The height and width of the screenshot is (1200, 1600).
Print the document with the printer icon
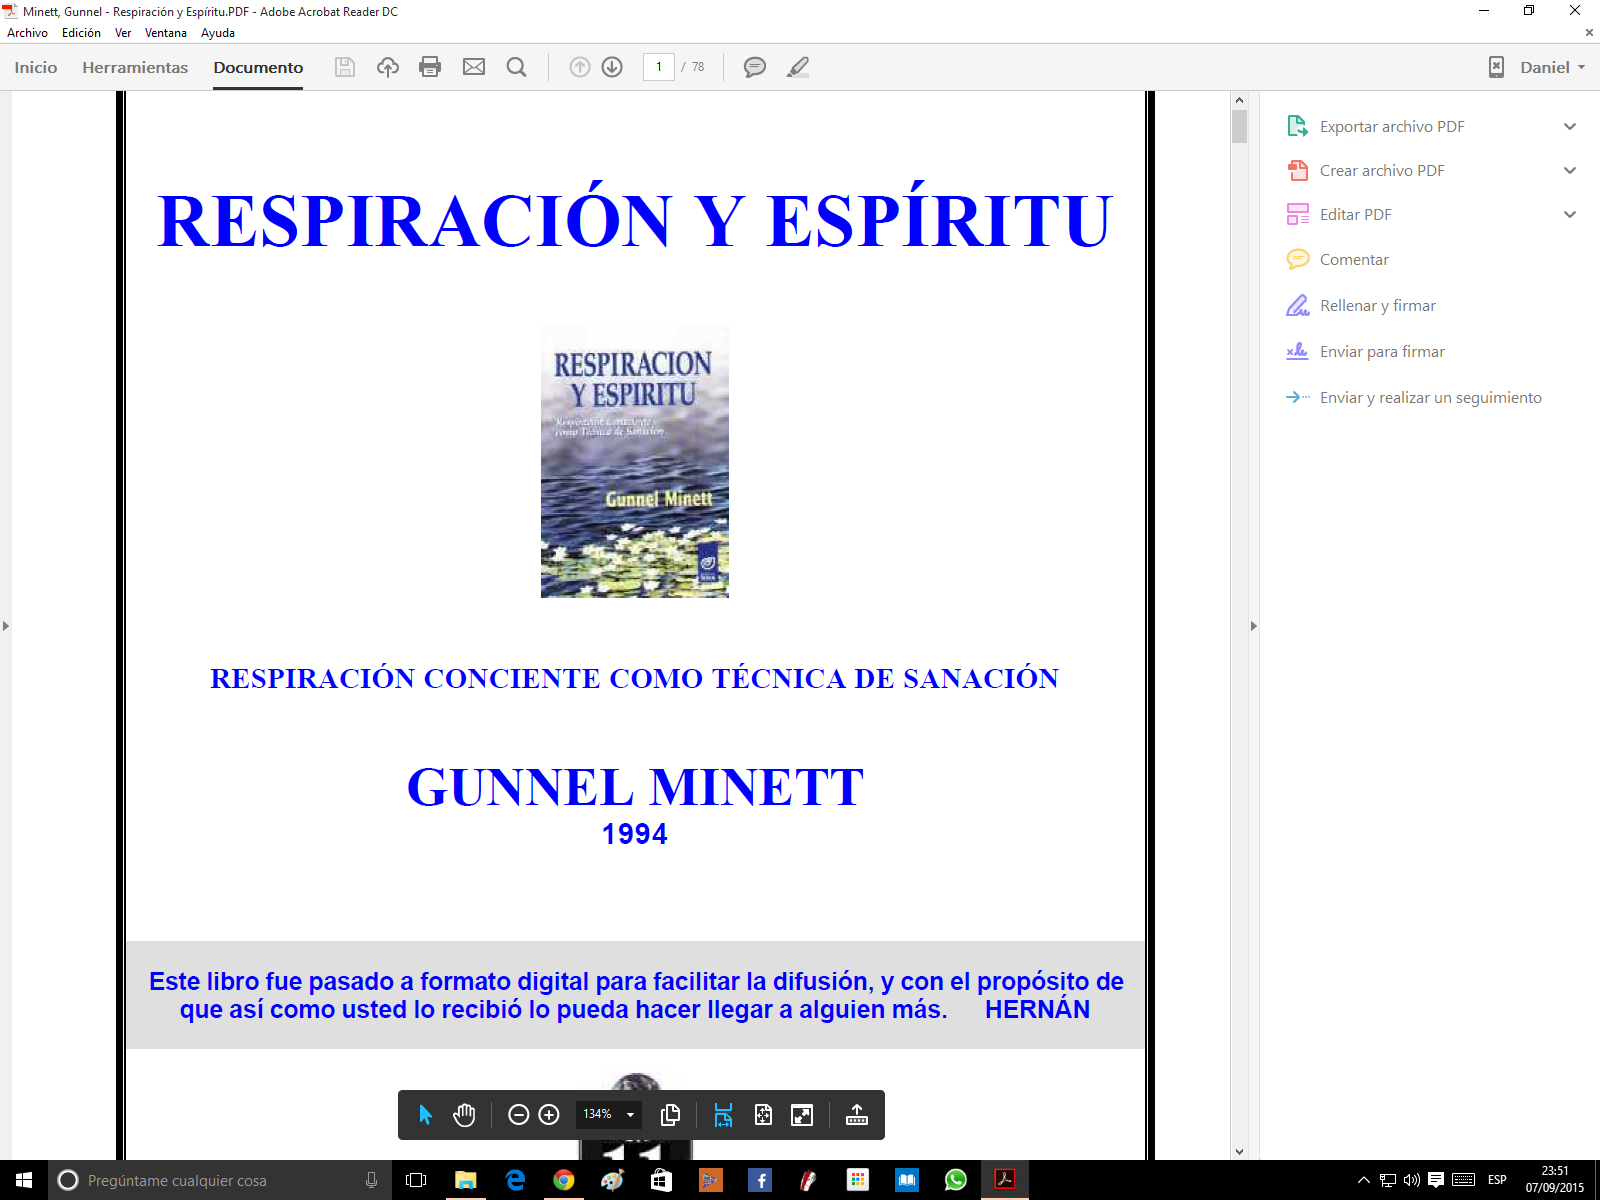pyautogui.click(x=430, y=67)
